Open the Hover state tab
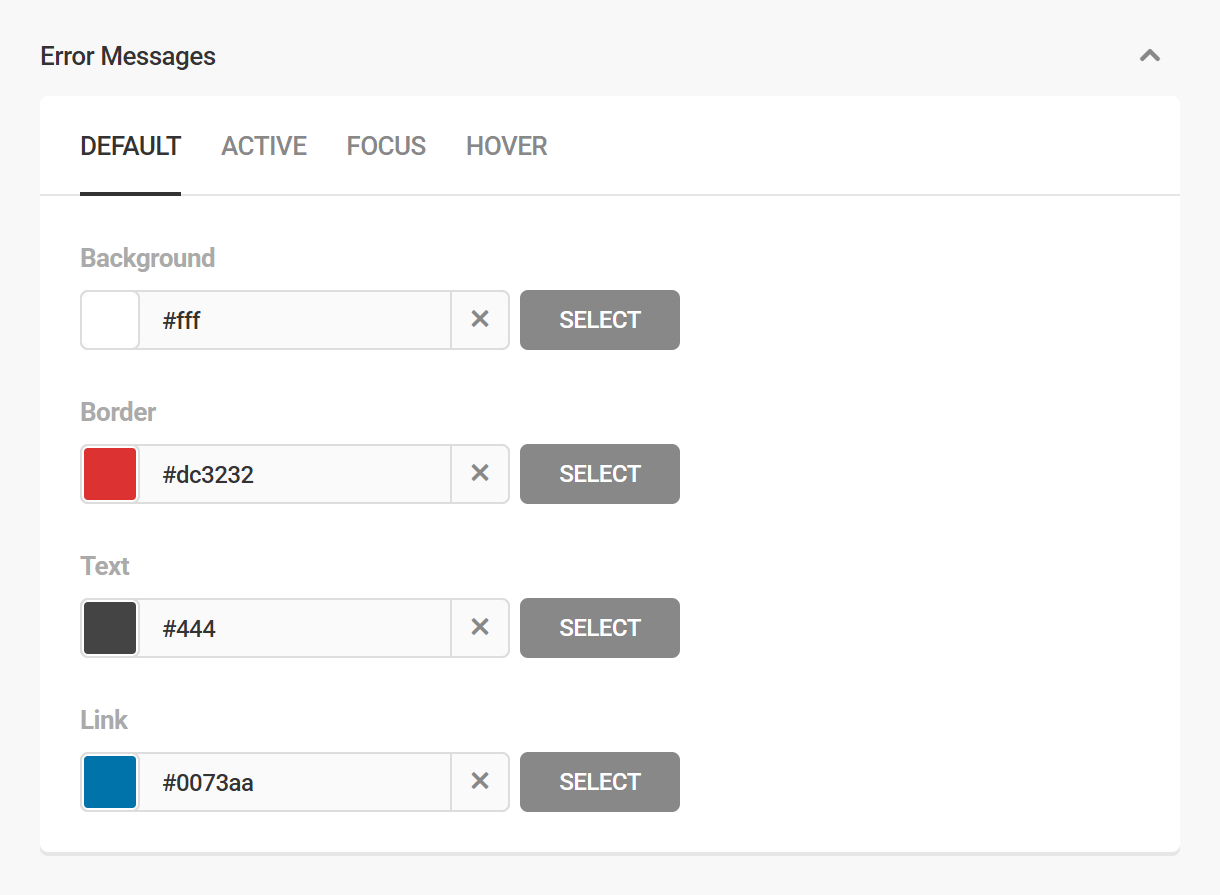The image size is (1220, 895). (506, 146)
